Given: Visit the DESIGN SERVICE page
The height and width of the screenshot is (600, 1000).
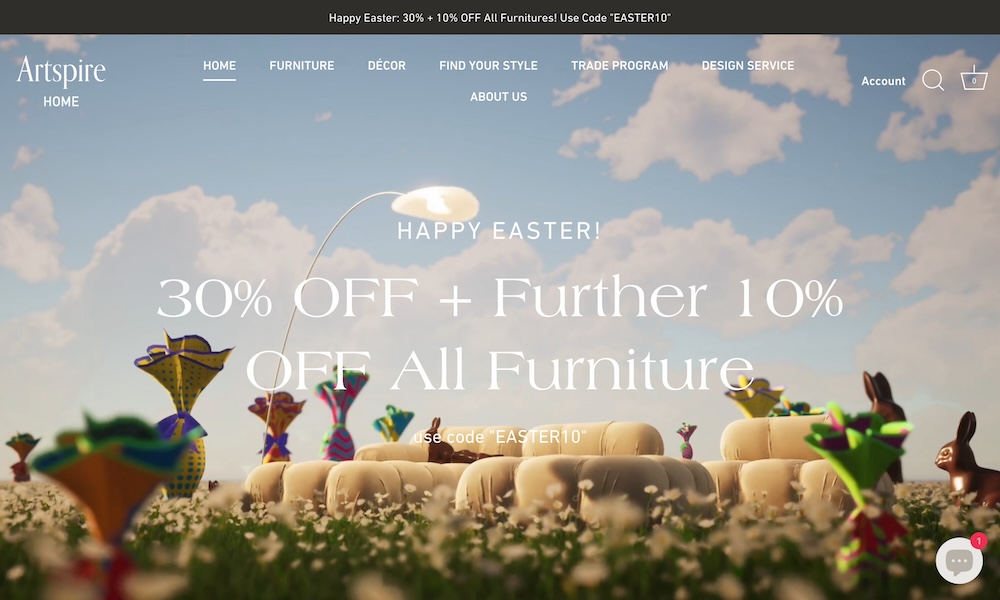Looking at the screenshot, I should tap(748, 66).
